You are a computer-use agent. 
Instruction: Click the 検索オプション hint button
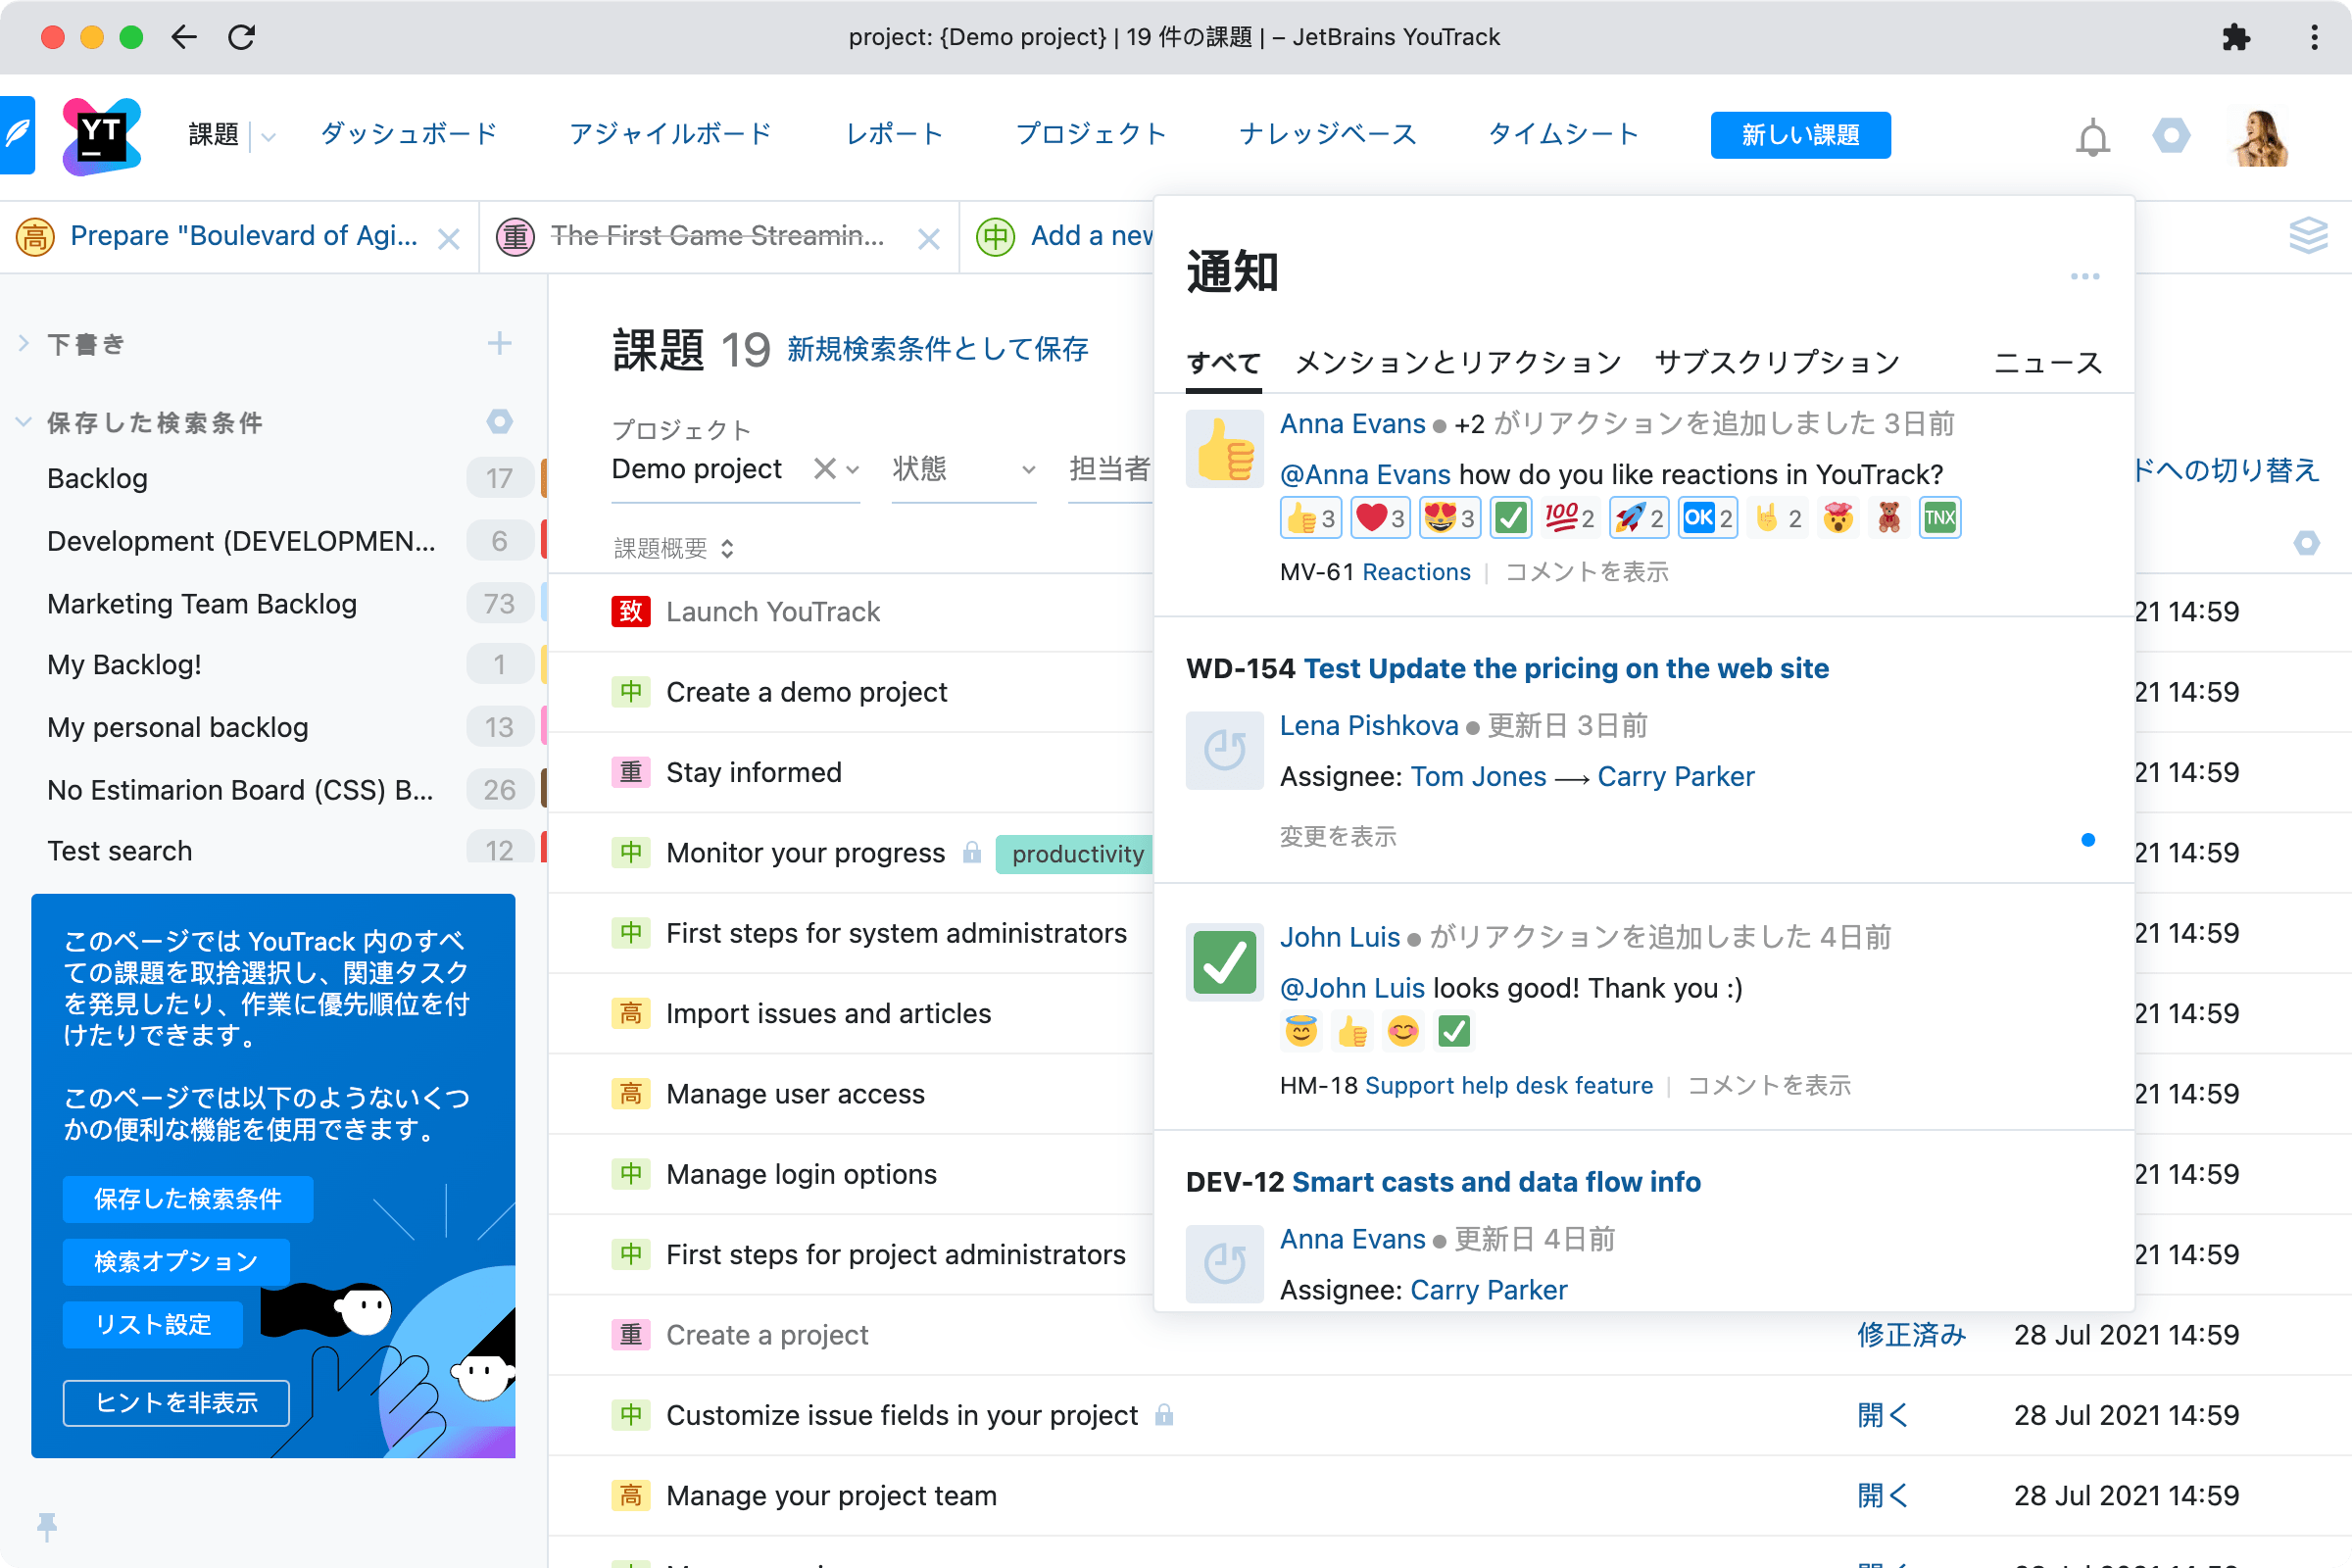[176, 1262]
